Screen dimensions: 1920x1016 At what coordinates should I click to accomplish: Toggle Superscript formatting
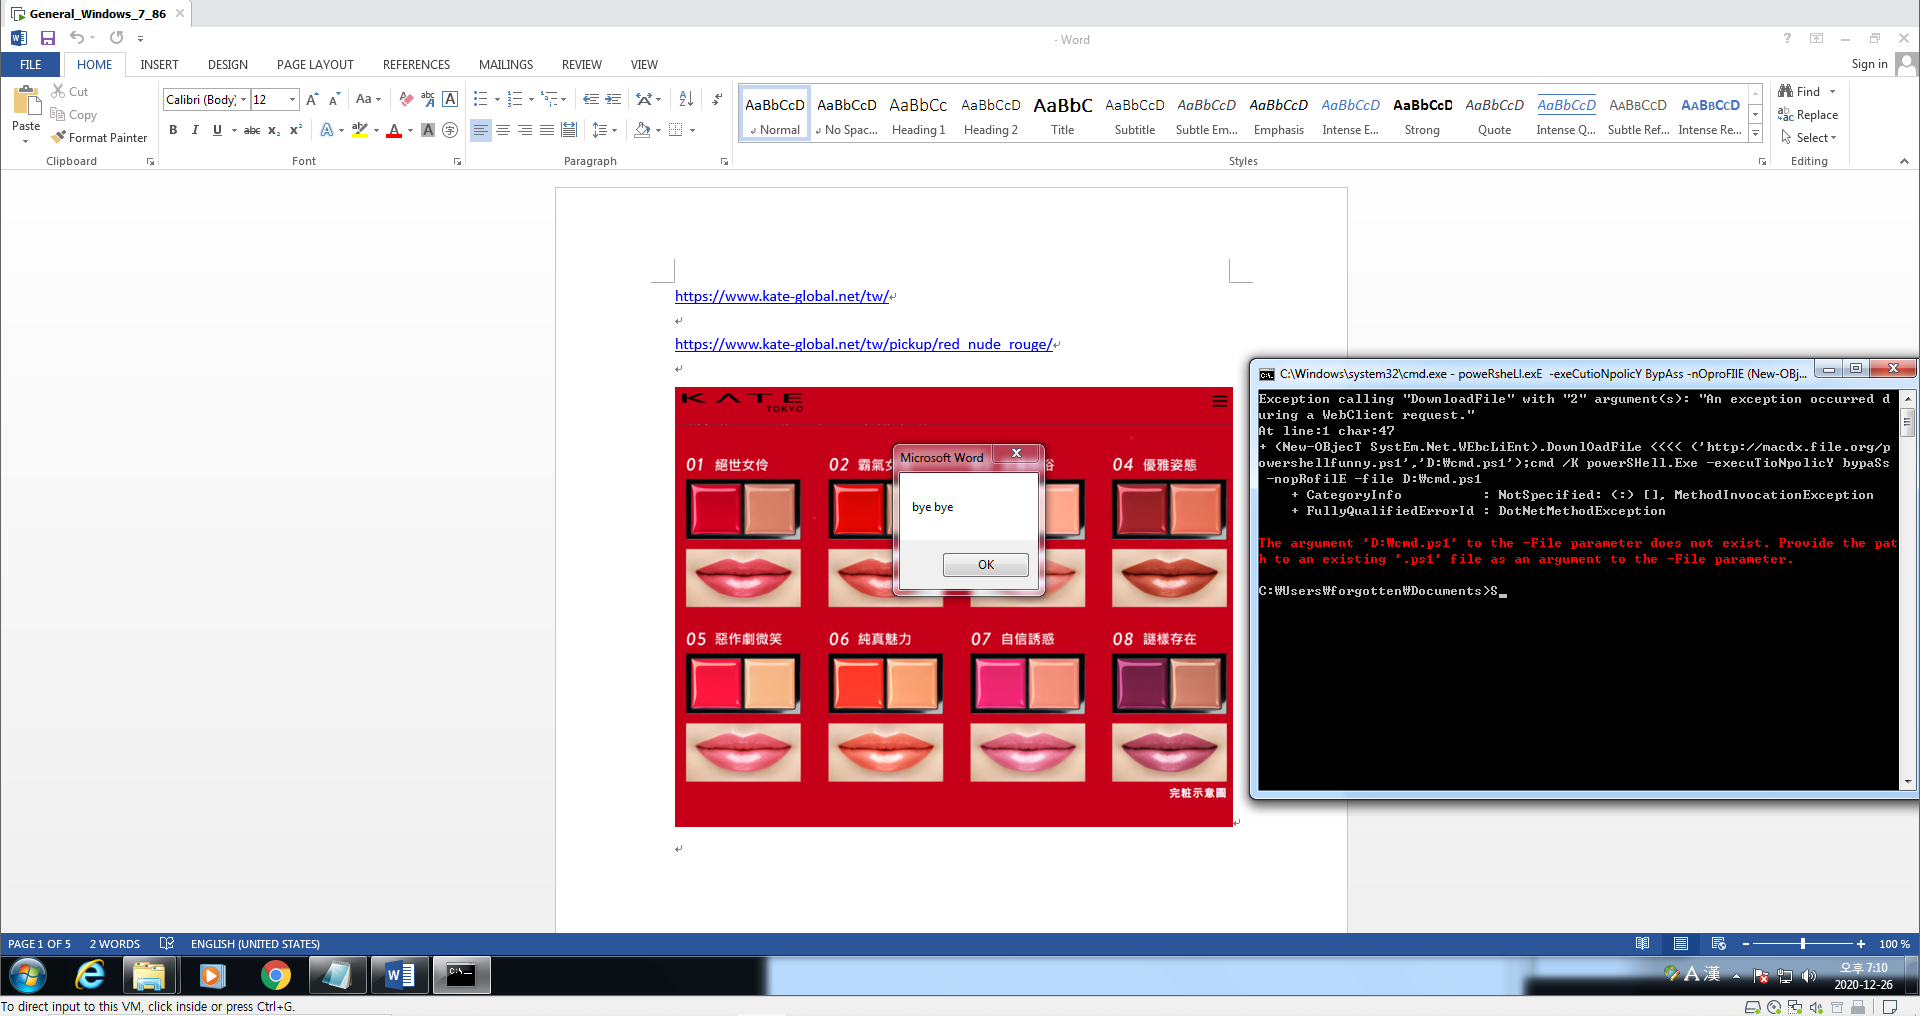pos(296,130)
